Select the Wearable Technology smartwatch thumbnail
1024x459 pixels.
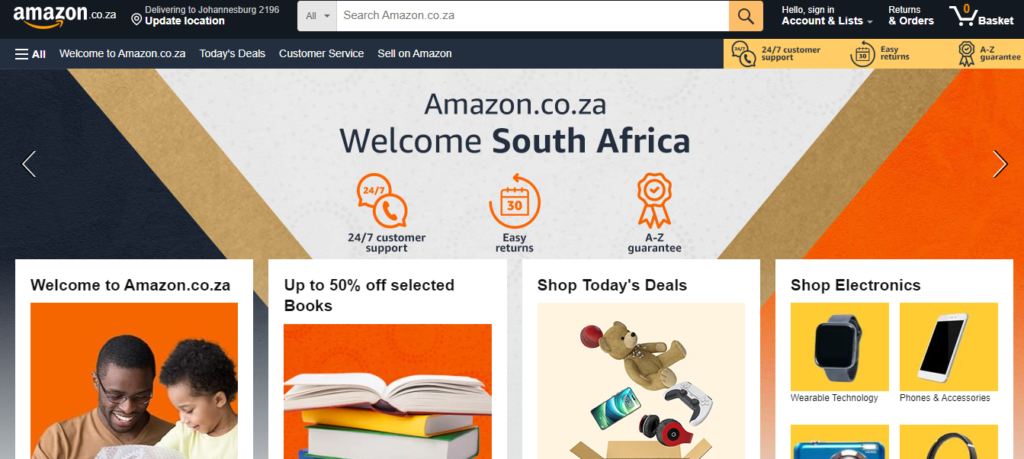coord(840,347)
